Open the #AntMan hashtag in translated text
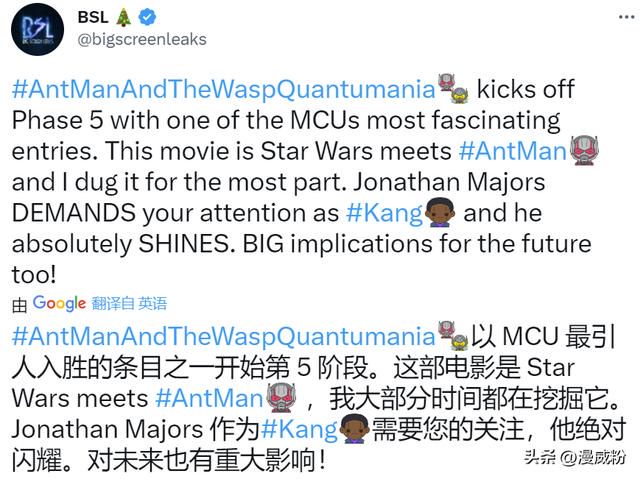The image size is (640, 479). click(x=209, y=398)
